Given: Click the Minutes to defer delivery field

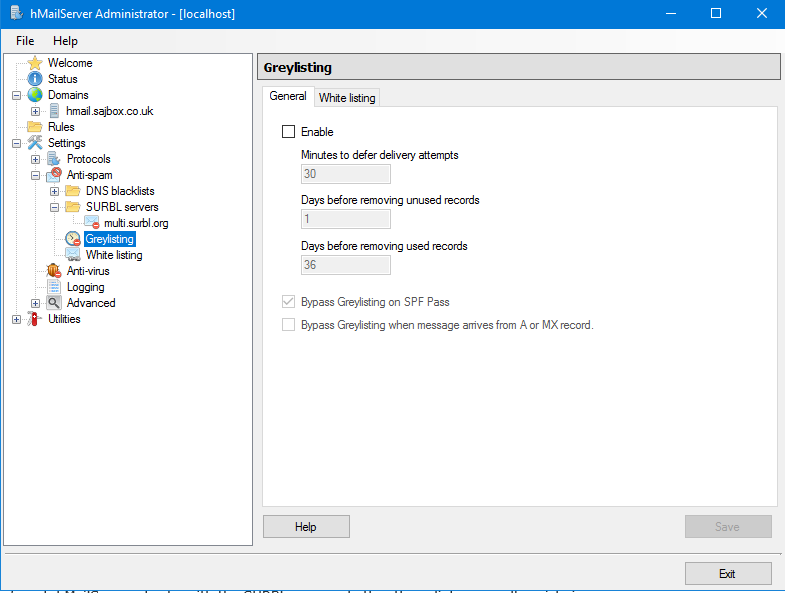Looking at the screenshot, I should pos(346,174).
